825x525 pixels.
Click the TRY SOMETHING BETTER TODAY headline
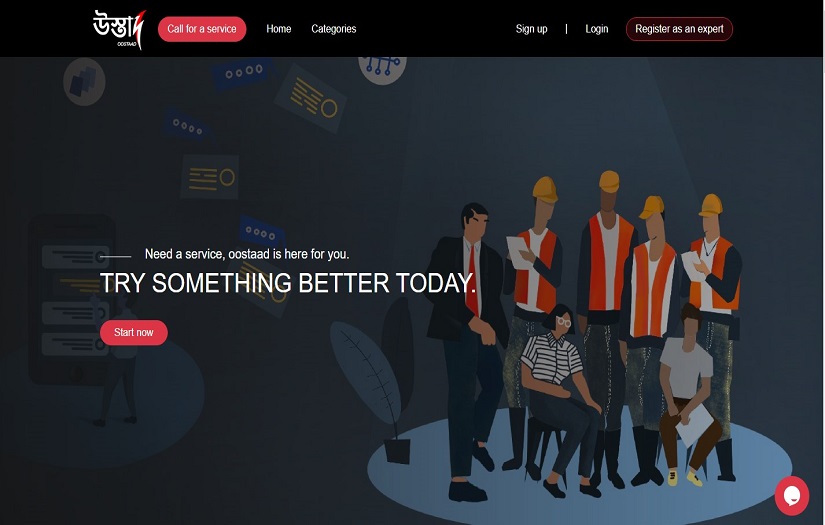click(288, 283)
